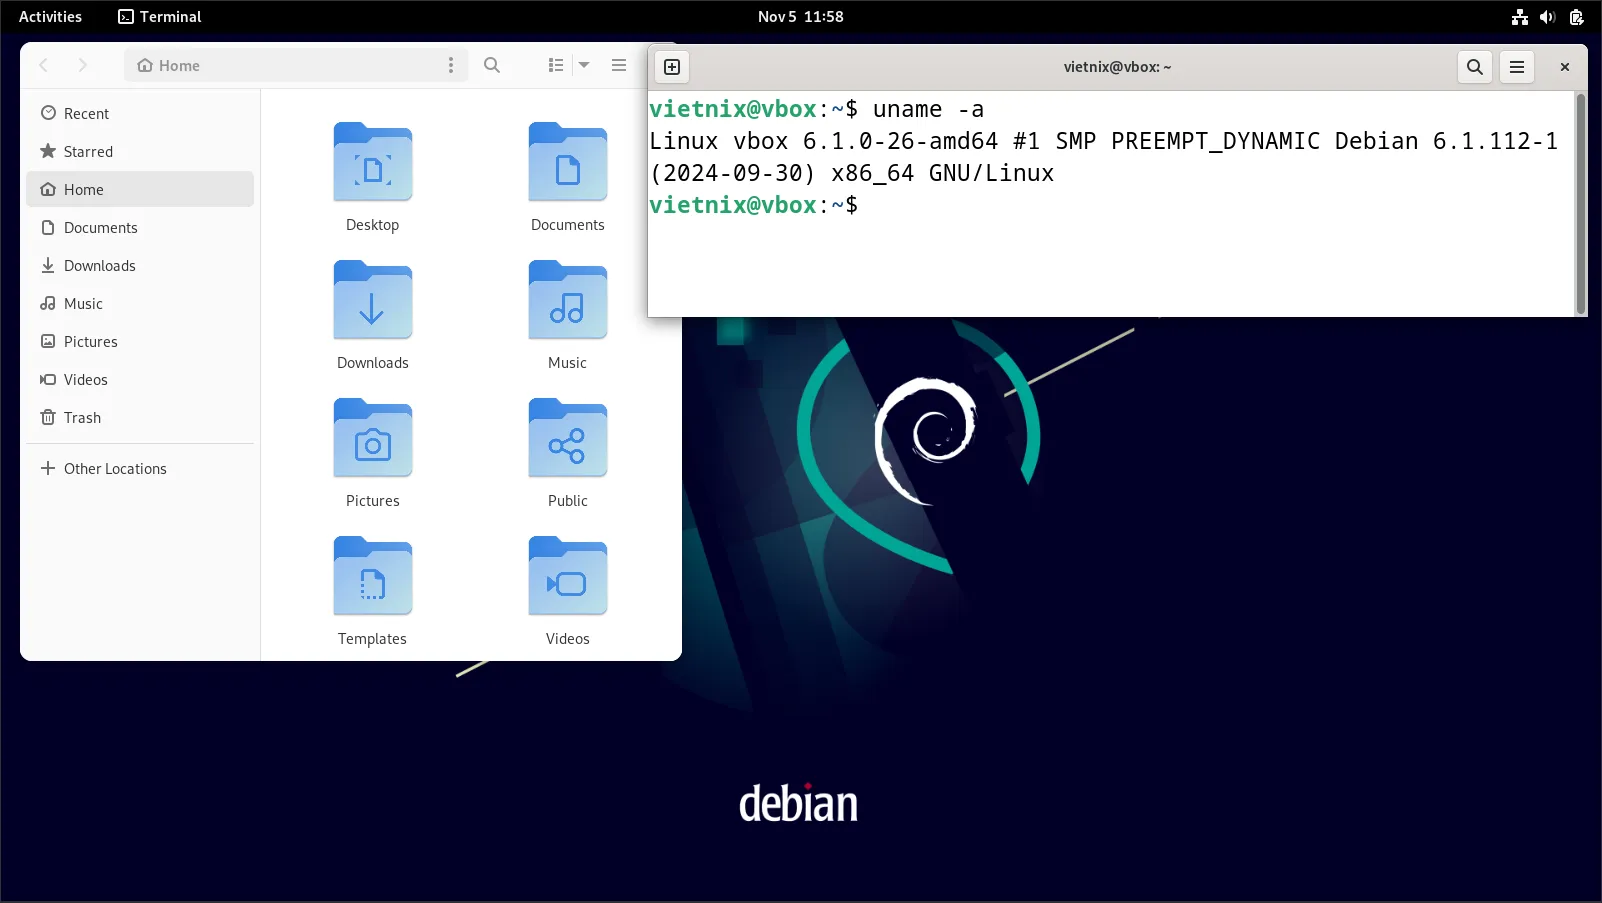This screenshot has width=1602, height=903.
Task: Select Starred in the Files sidebar
Action: (140, 151)
